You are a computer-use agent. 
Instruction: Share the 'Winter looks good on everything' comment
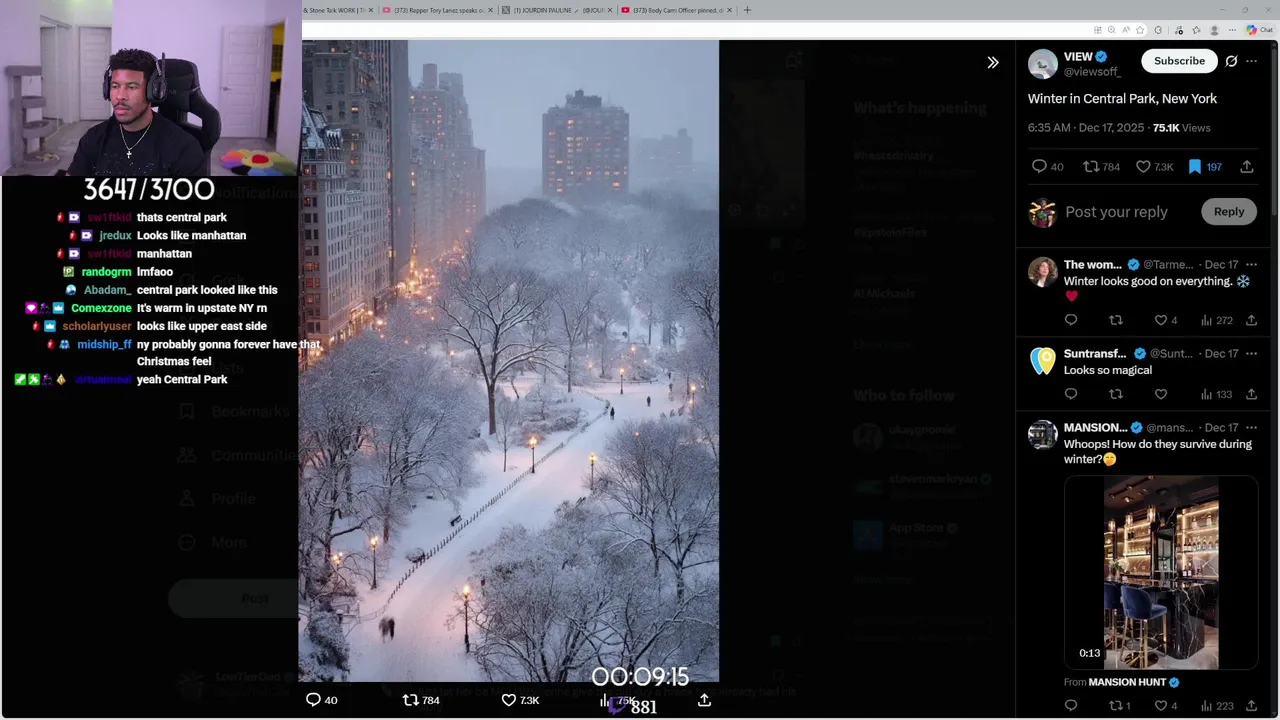[x=1251, y=320]
